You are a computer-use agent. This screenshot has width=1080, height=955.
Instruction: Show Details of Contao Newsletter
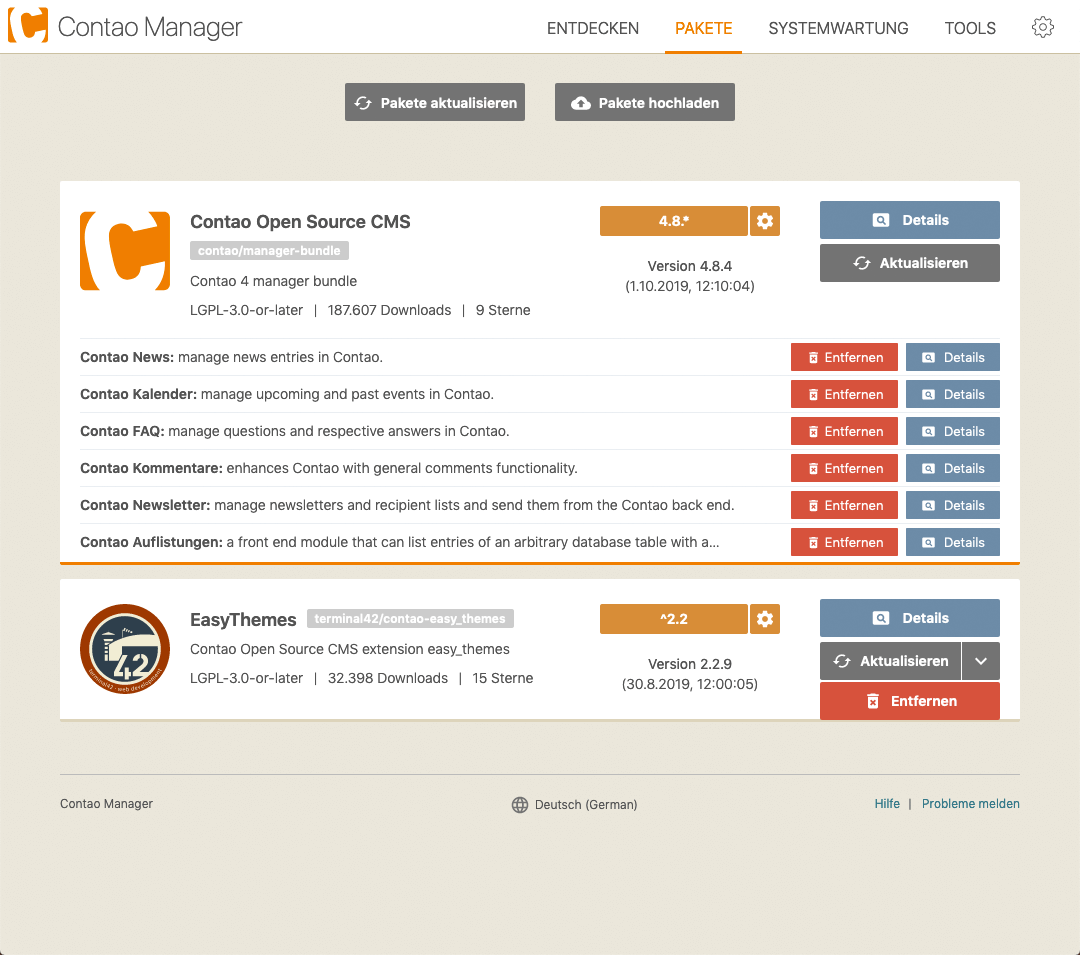(953, 505)
